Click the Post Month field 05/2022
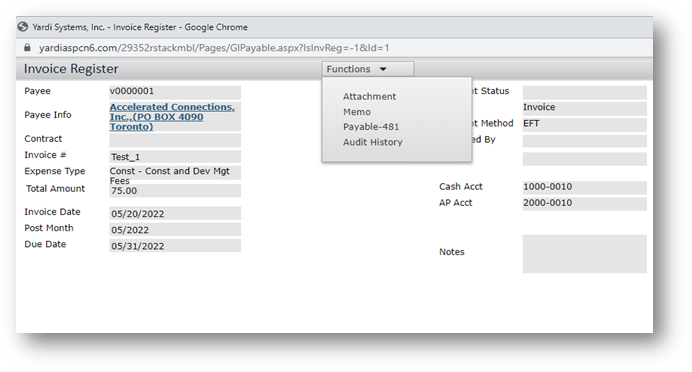Screen dimensions: 692x372 175,229
